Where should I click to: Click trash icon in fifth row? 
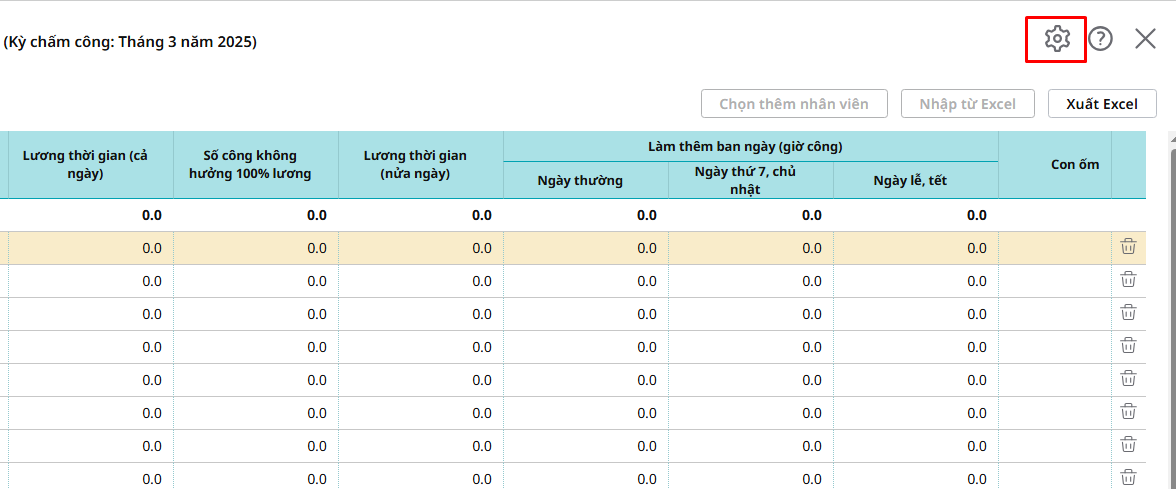1128,379
